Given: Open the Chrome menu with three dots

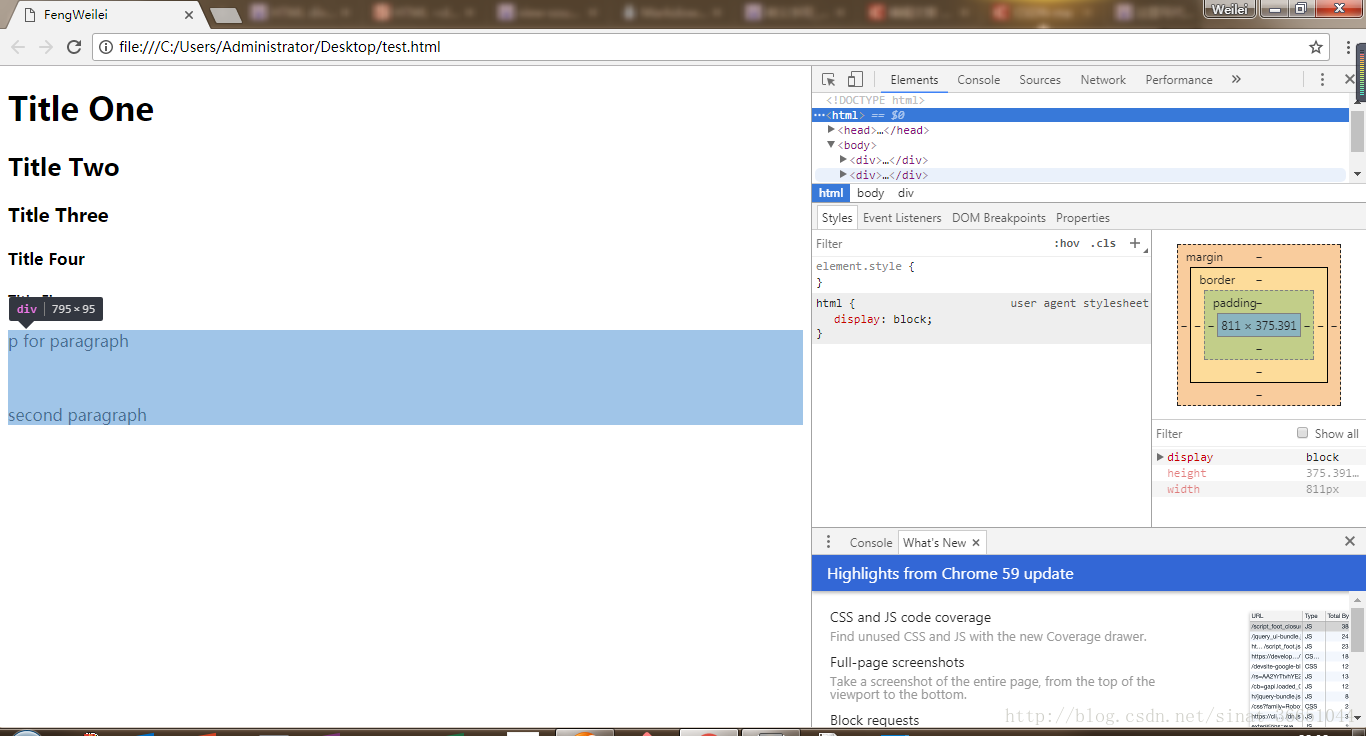Looking at the screenshot, I should tap(1348, 47).
